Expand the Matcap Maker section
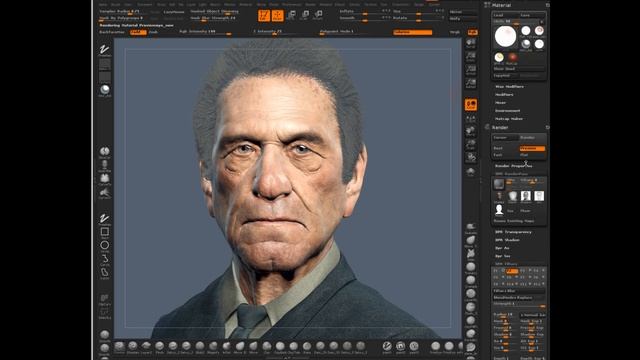The image size is (640, 360). [x=509, y=119]
